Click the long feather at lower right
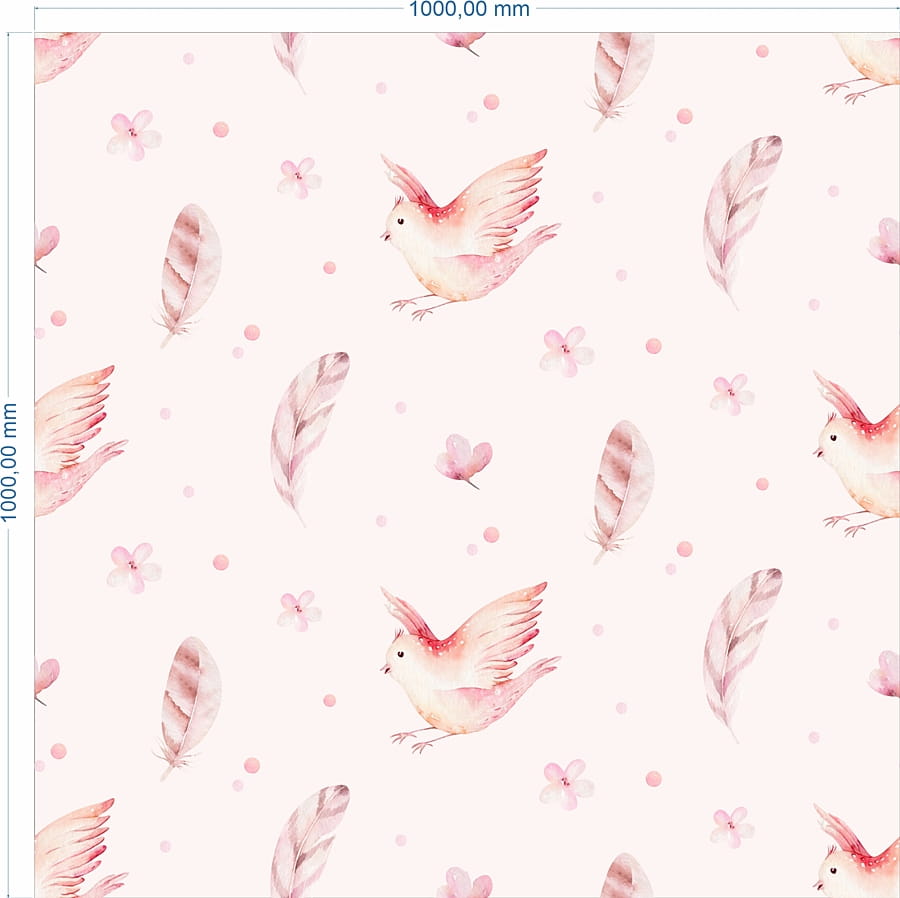900x898 pixels. click(x=742, y=655)
